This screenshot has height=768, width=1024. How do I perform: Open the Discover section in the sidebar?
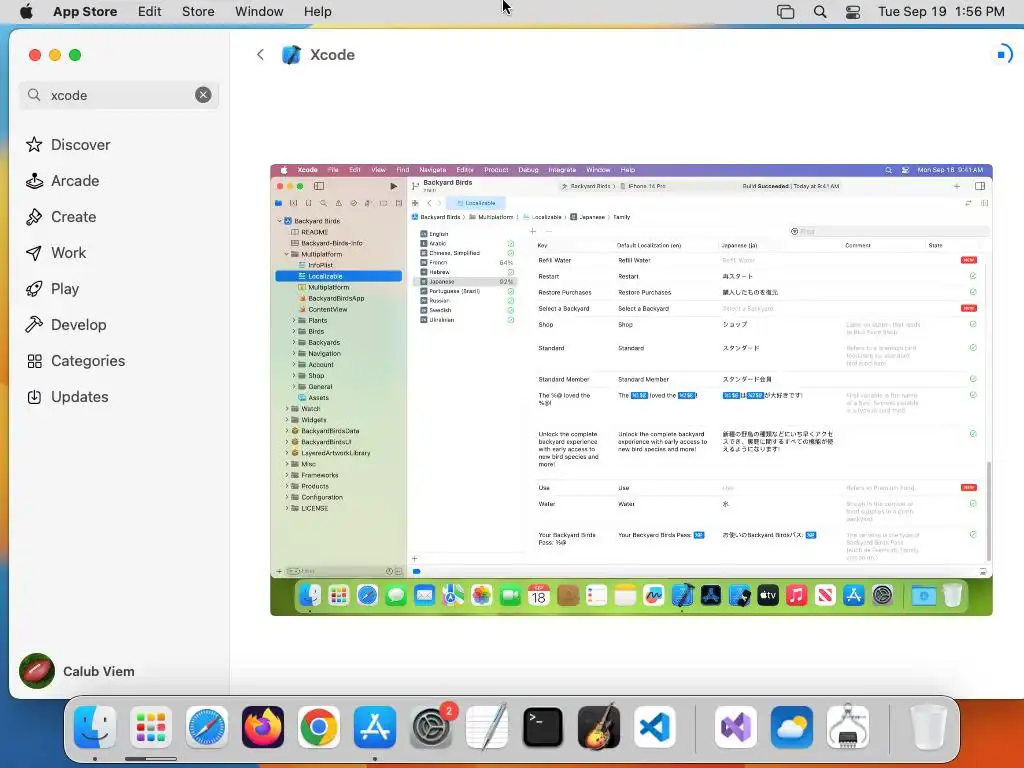(x=68, y=144)
